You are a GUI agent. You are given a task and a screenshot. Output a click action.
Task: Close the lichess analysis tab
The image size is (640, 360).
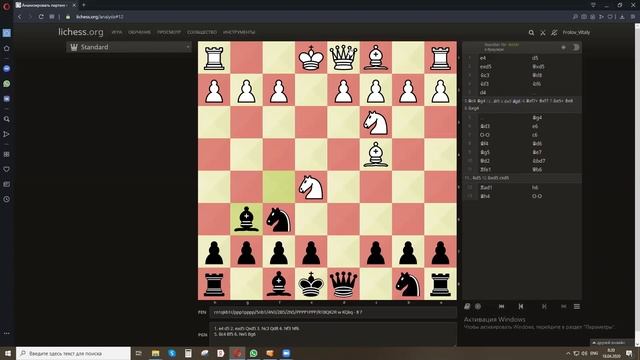point(74,5)
